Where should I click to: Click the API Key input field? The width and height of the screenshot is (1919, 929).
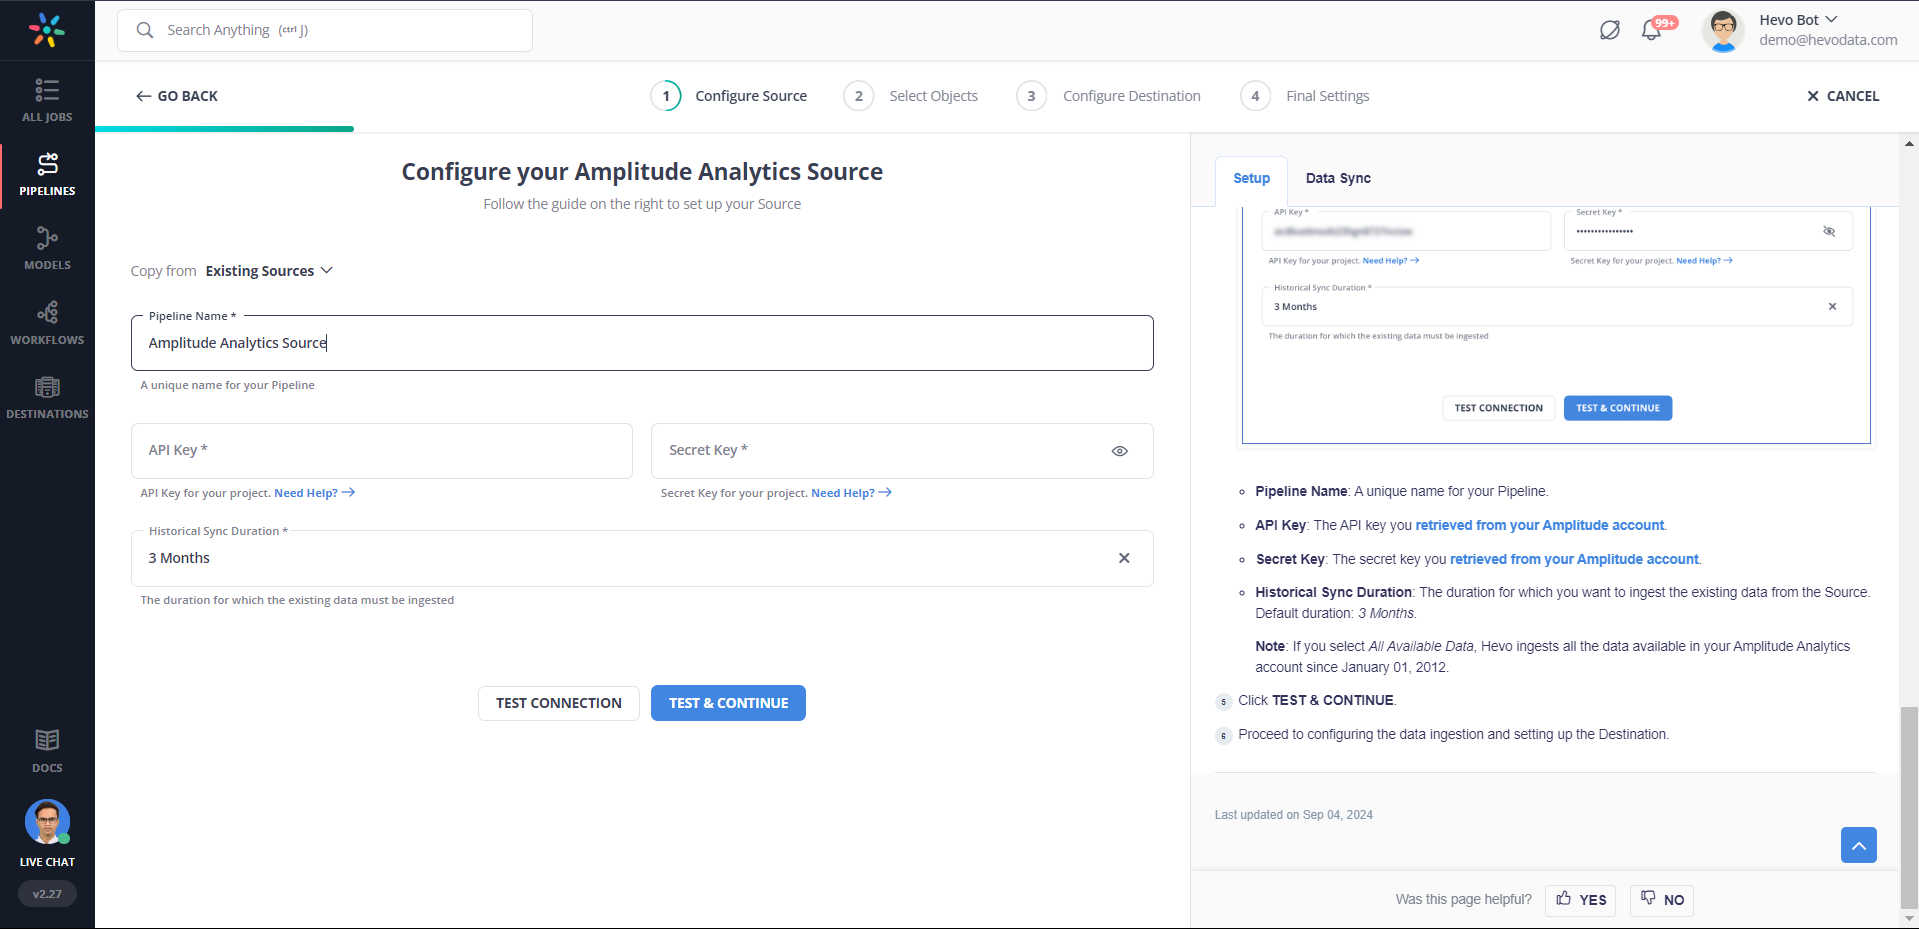[382, 451]
